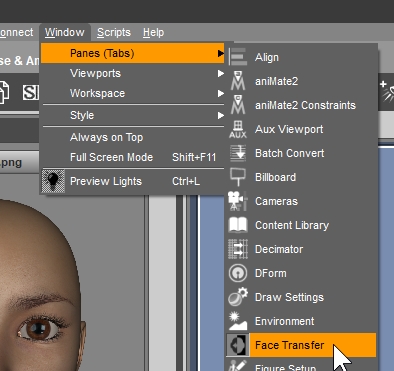Open the Cameras pane
This screenshot has height=371, width=394.
point(302,201)
